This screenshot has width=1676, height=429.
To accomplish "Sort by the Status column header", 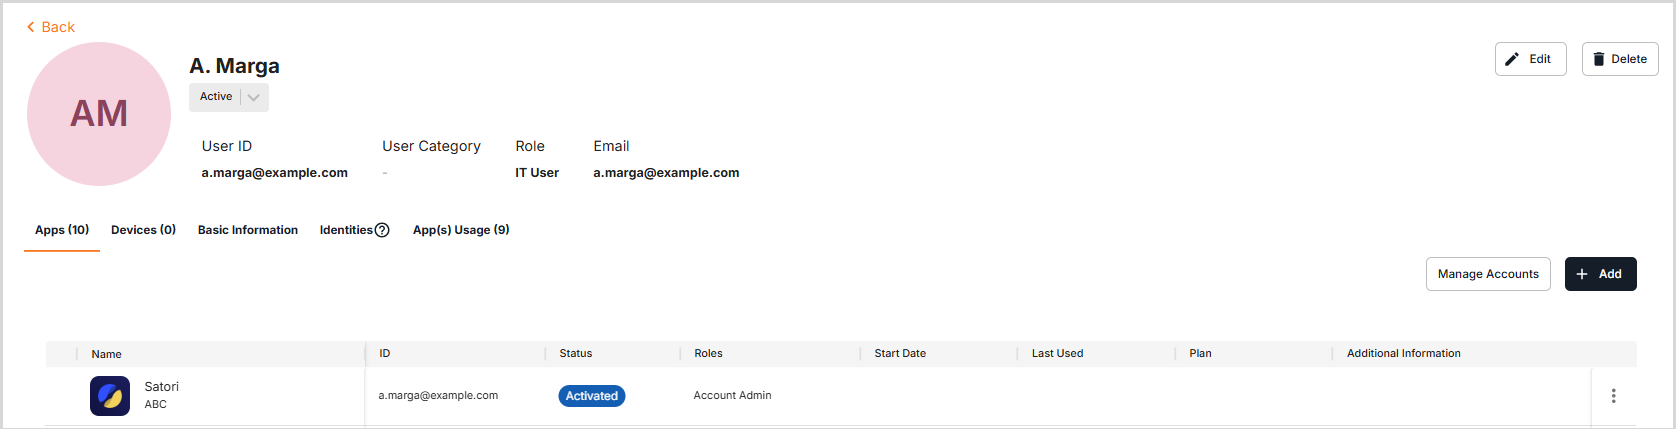I will click(576, 353).
